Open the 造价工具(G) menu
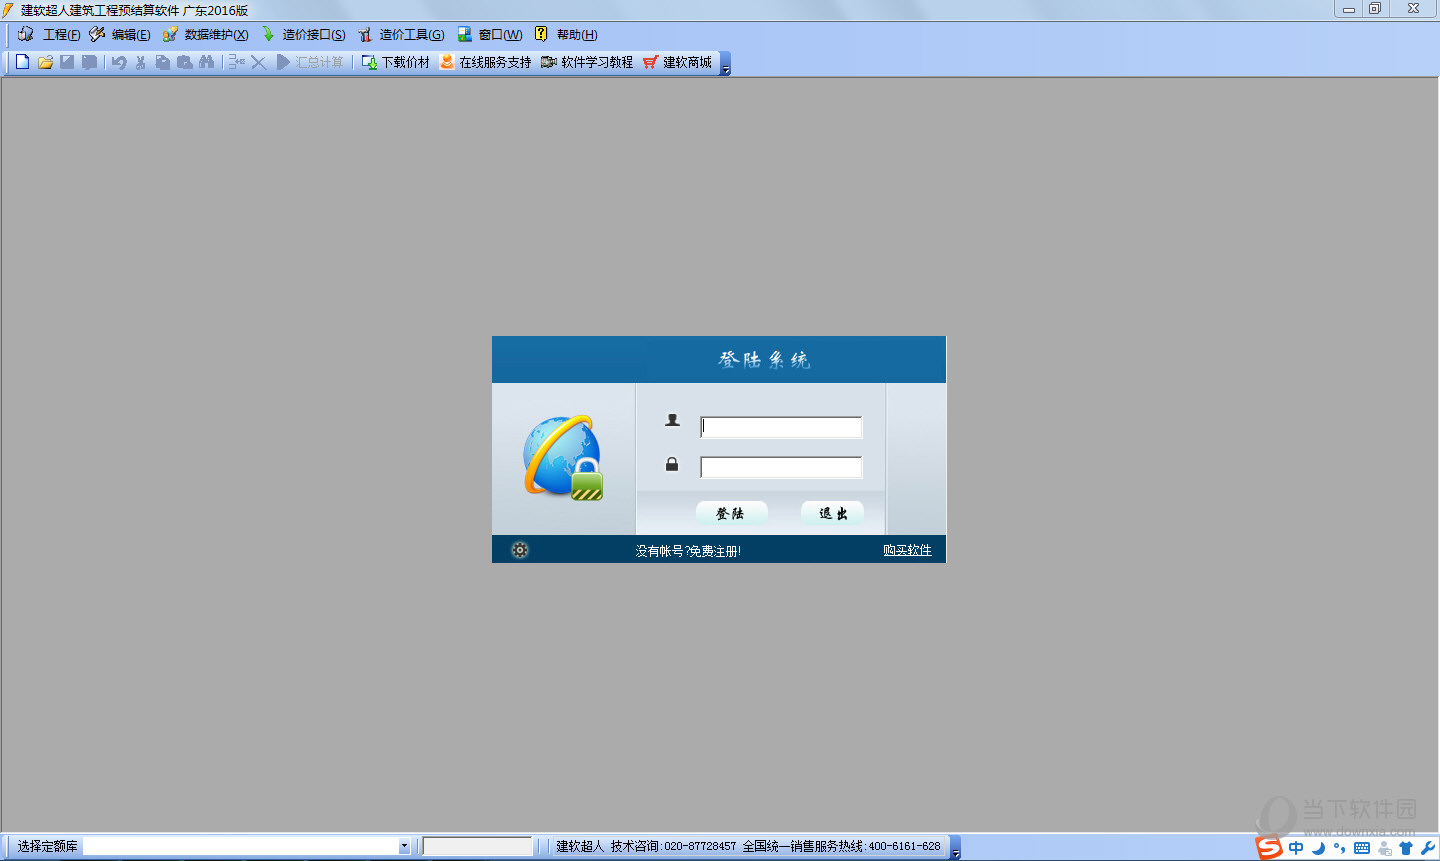Image resolution: width=1440 pixels, height=861 pixels. (x=401, y=35)
